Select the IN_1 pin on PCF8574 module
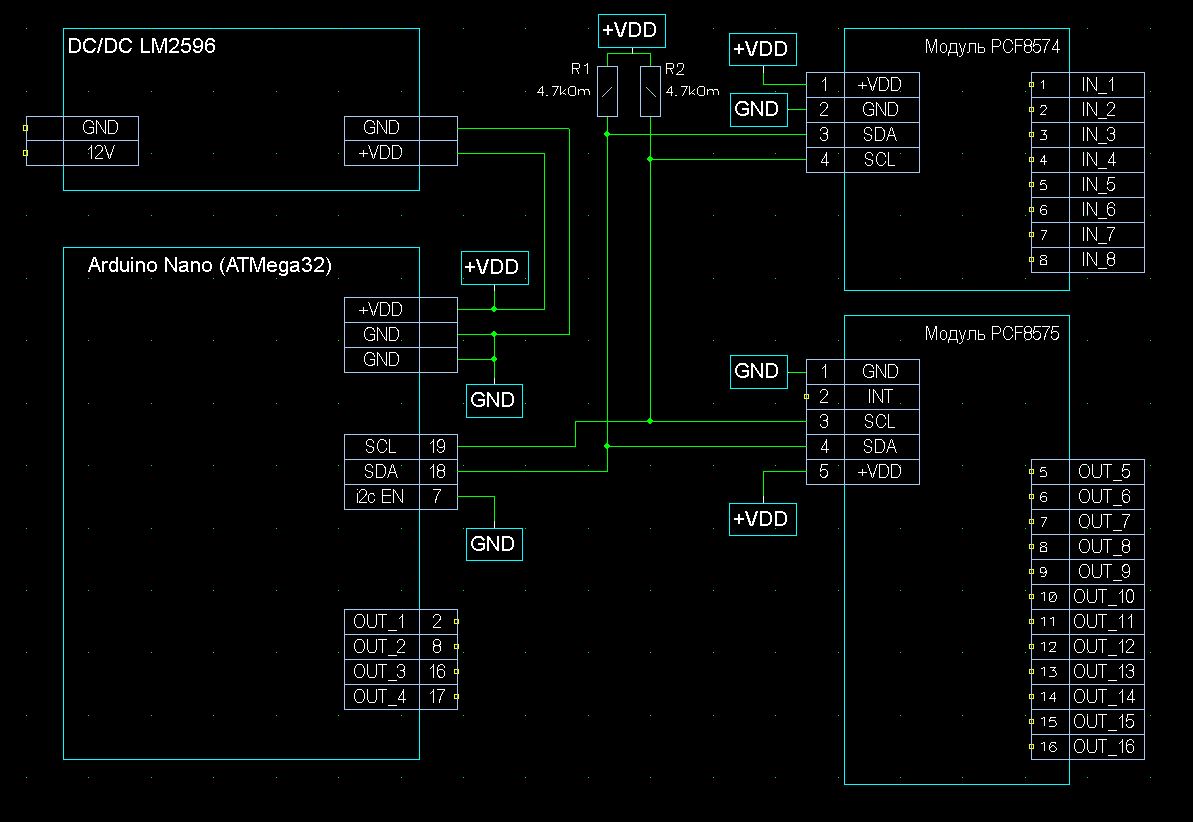 (1097, 85)
